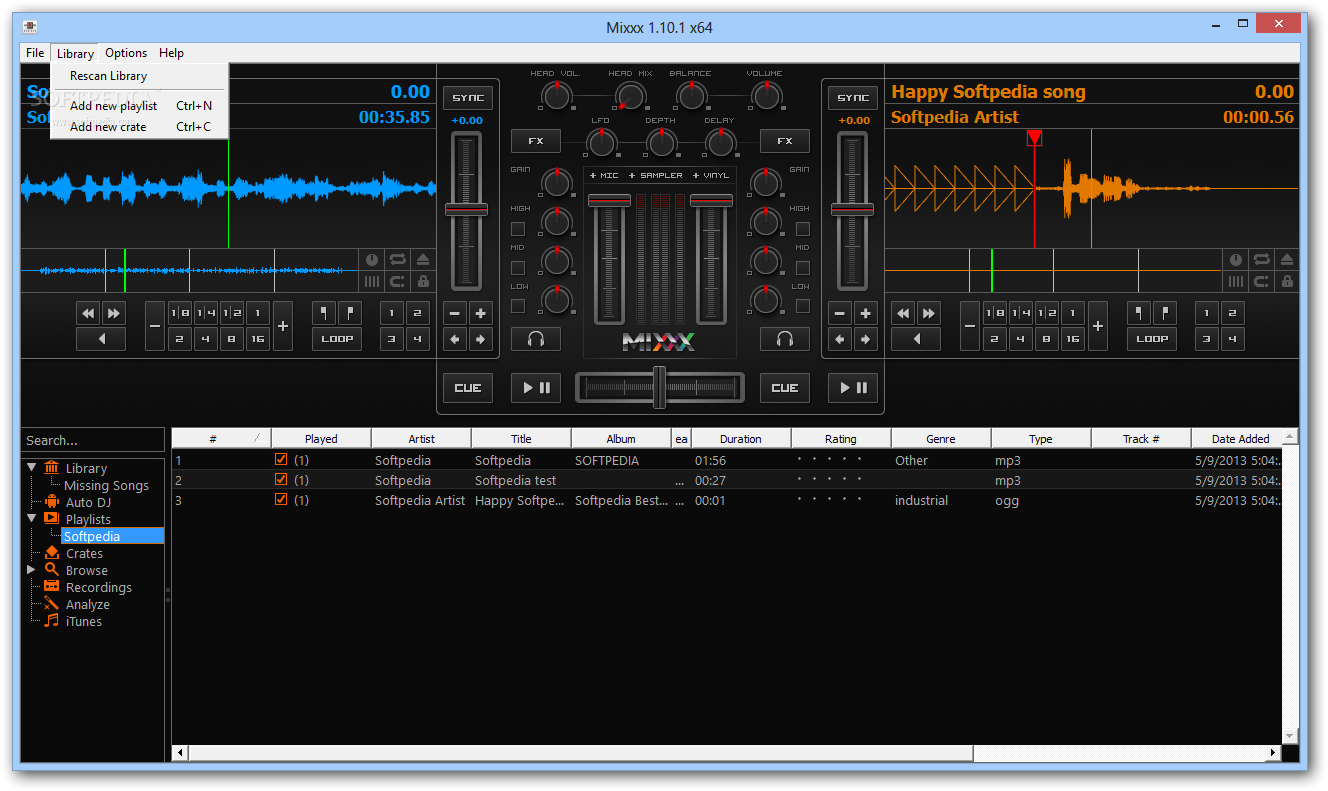The image size is (1328, 791).
Task: Toggle left channel MID kill checkbox
Action: point(518,268)
